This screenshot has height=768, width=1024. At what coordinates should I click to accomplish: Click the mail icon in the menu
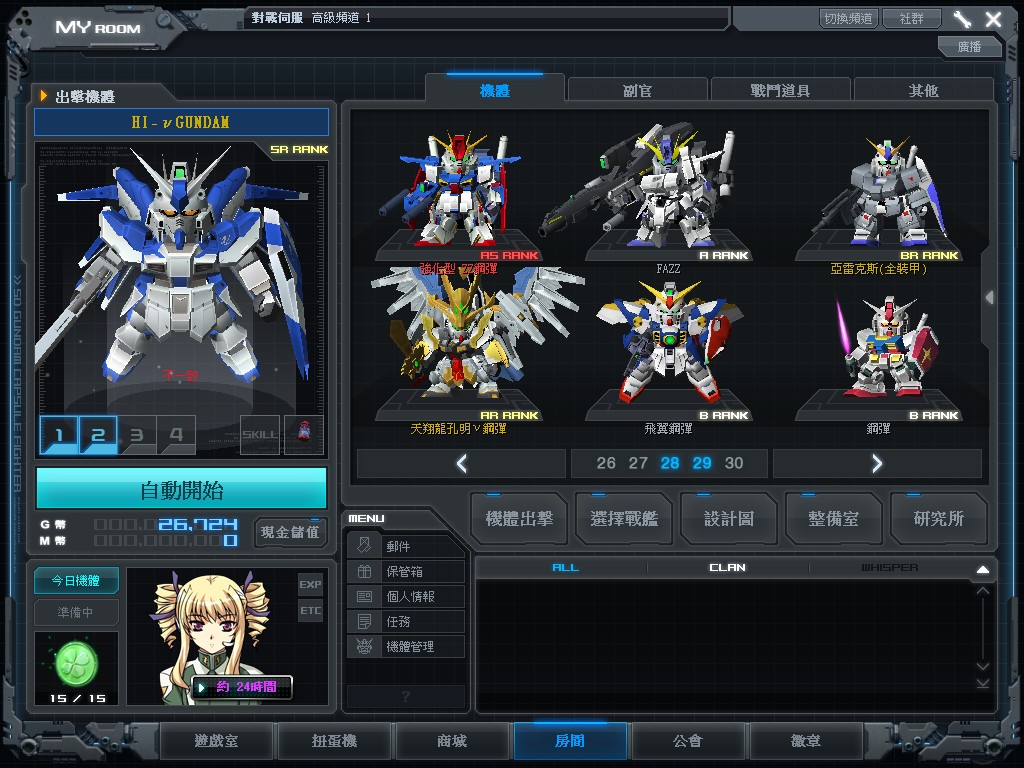point(364,546)
